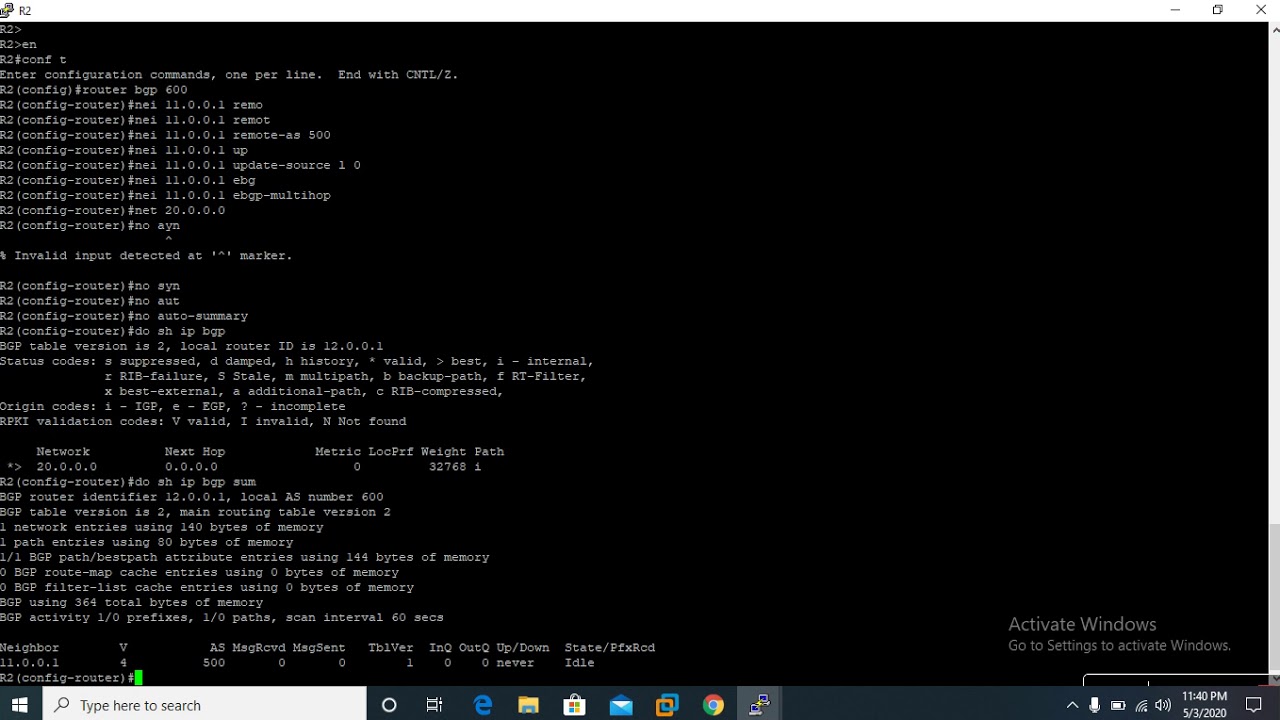The width and height of the screenshot is (1280, 720).
Task: Click the green cursor at the prompt
Action: (x=139, y=678)
